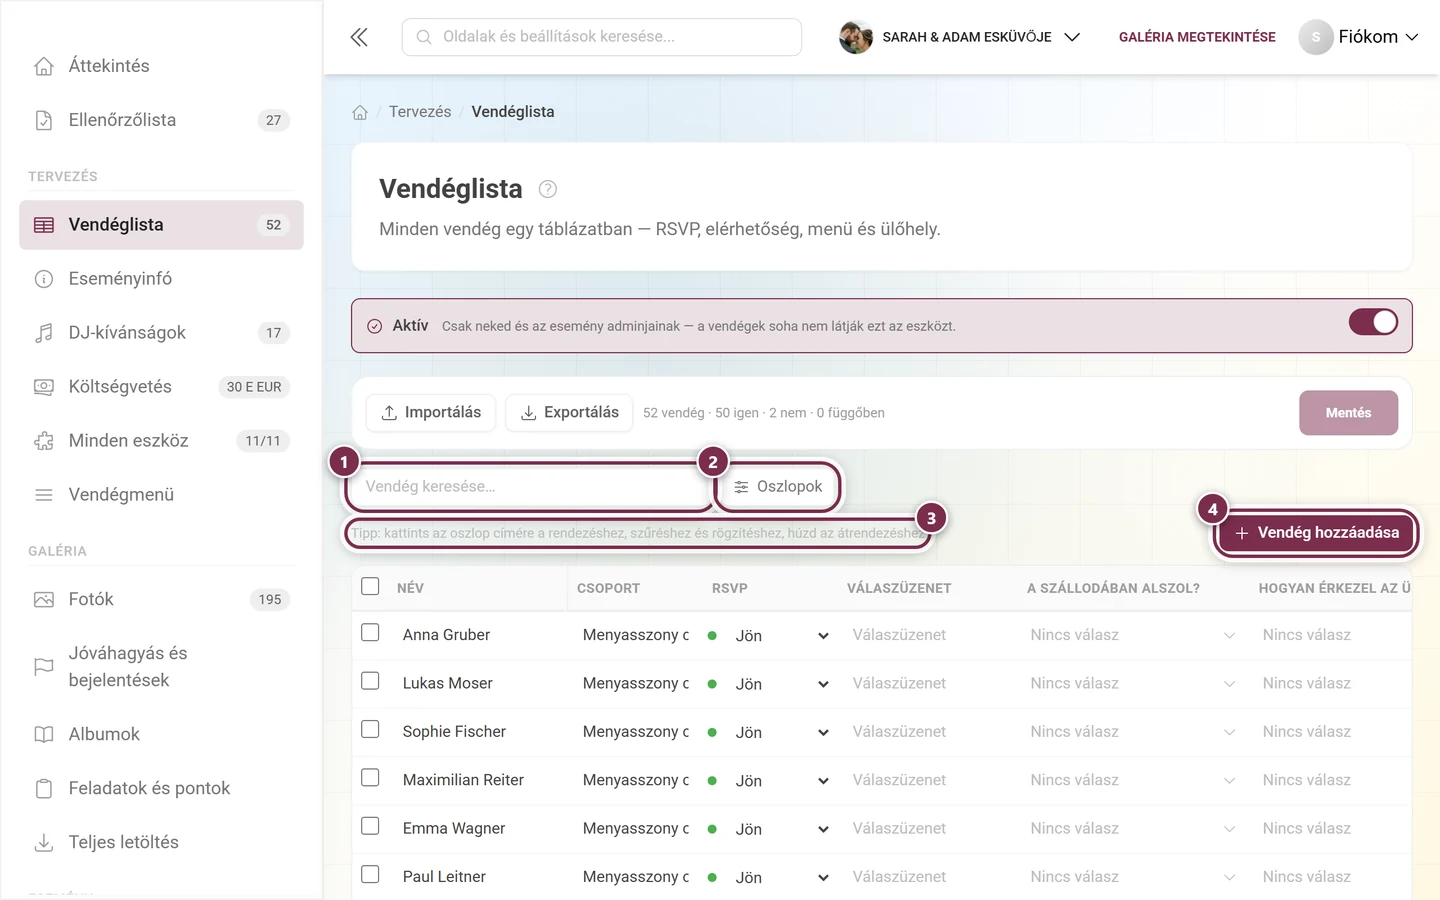This screenshot has height=900, width=1440.
Task: Click the home icon in the breadcrumb
Action: 360,112
